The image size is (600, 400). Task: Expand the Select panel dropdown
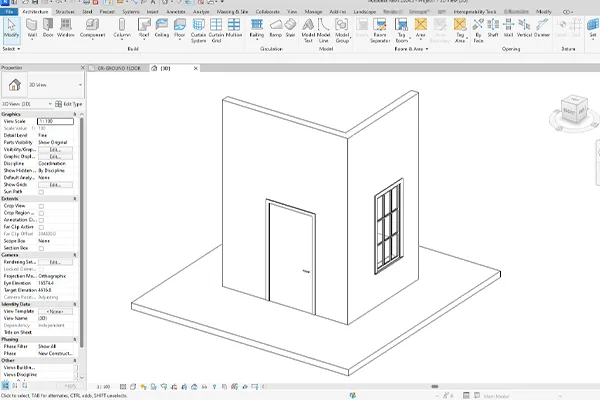pos(11,49)
